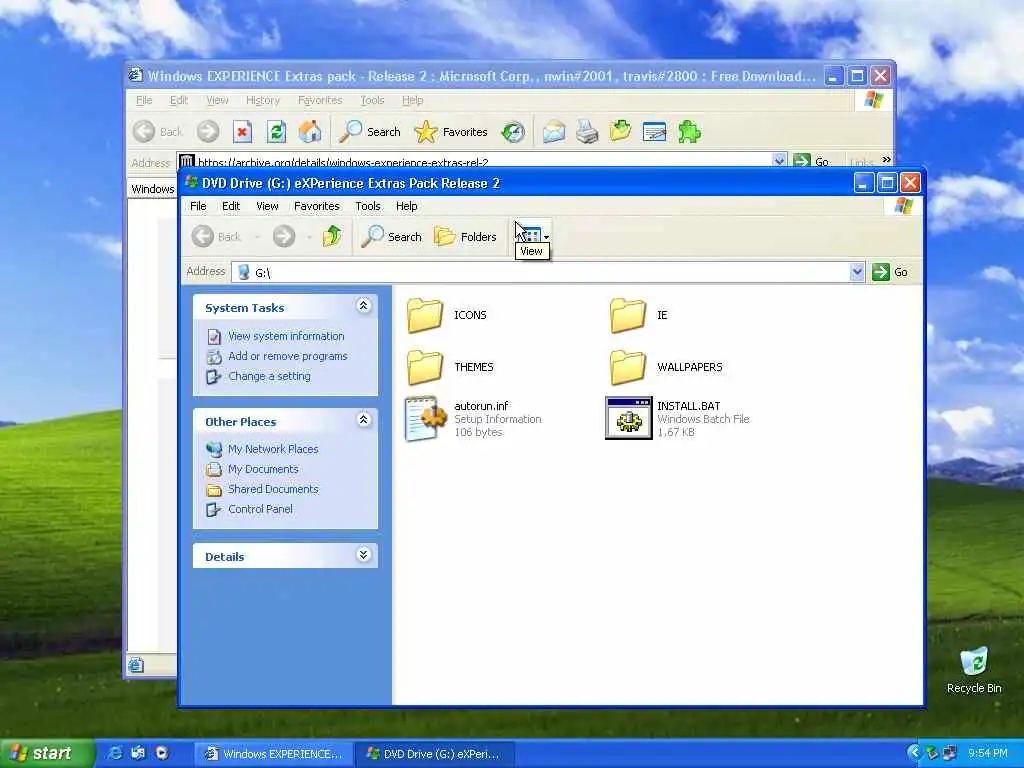The height and width of the screenshot is (768, 1024).
Task: Click Forward arrow in the DVD Drive window
Action: (x=284, y=236)
